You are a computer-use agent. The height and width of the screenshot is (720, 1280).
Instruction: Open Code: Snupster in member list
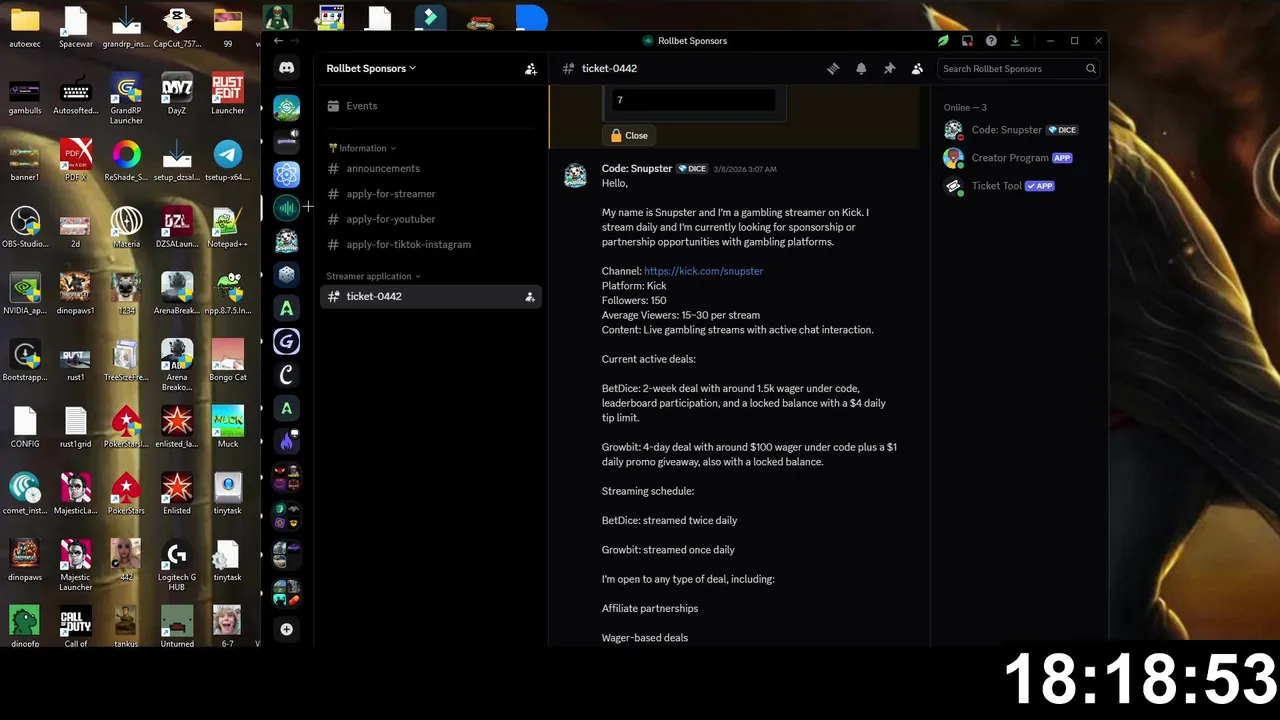point(1020,130)
